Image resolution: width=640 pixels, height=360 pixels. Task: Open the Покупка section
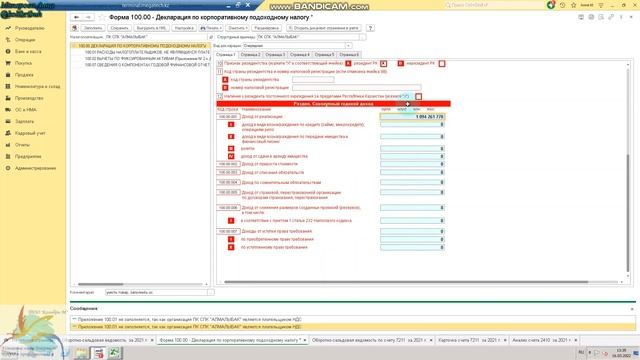click(x=23, y=63)
